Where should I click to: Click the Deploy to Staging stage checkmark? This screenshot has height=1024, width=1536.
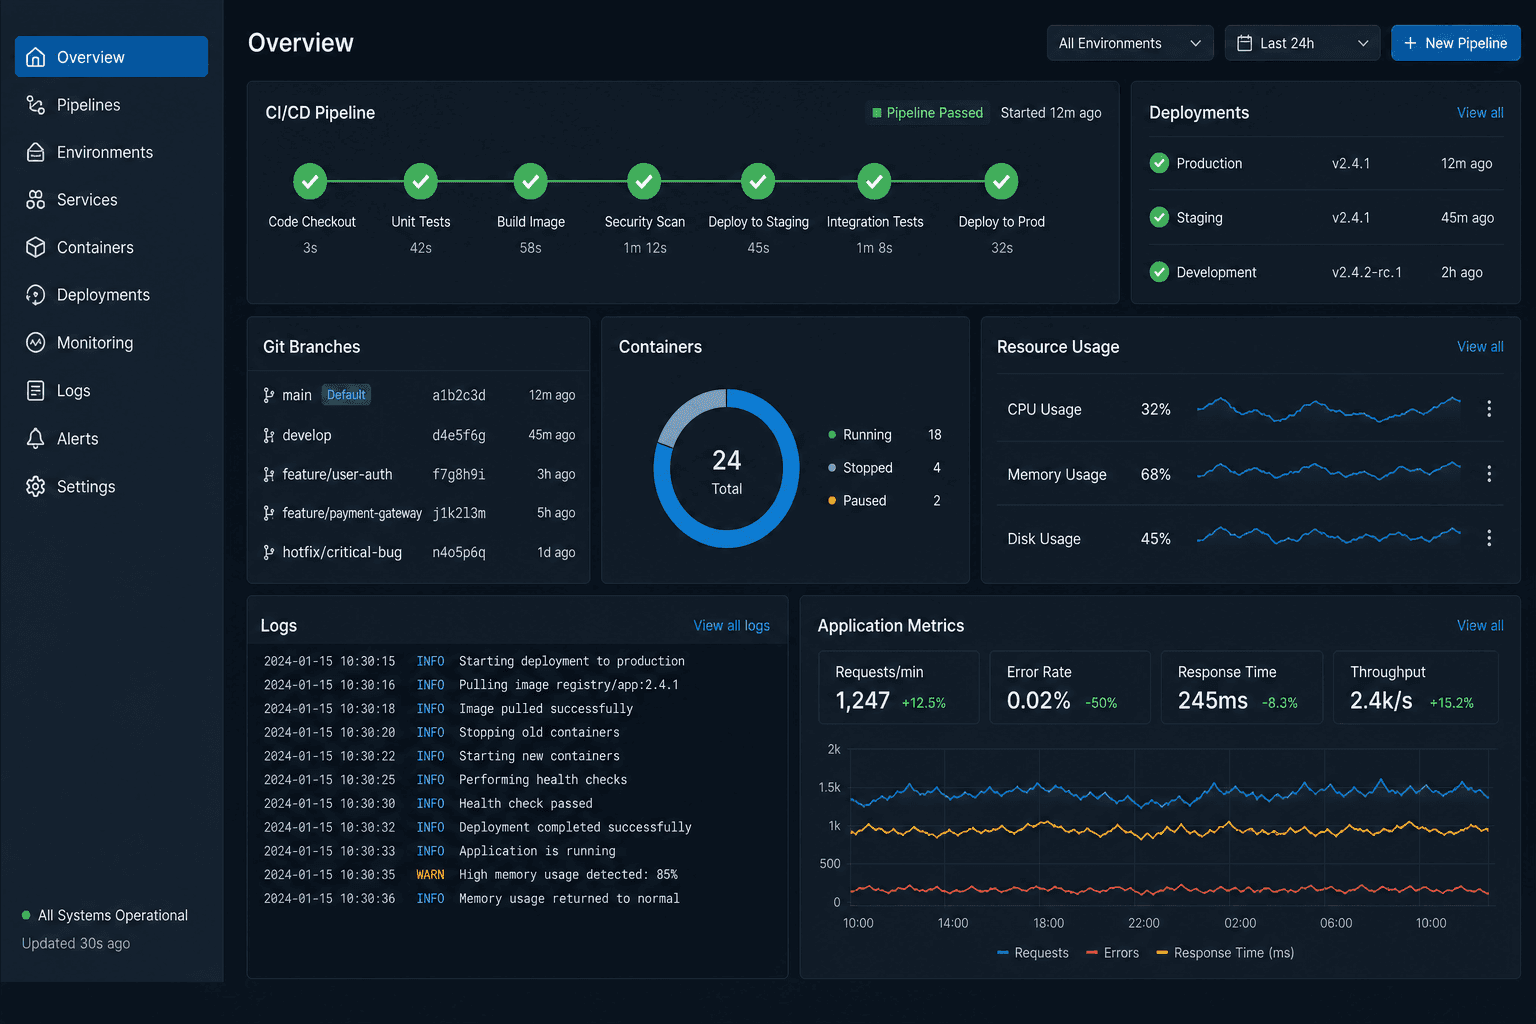[x=758, y=181]
